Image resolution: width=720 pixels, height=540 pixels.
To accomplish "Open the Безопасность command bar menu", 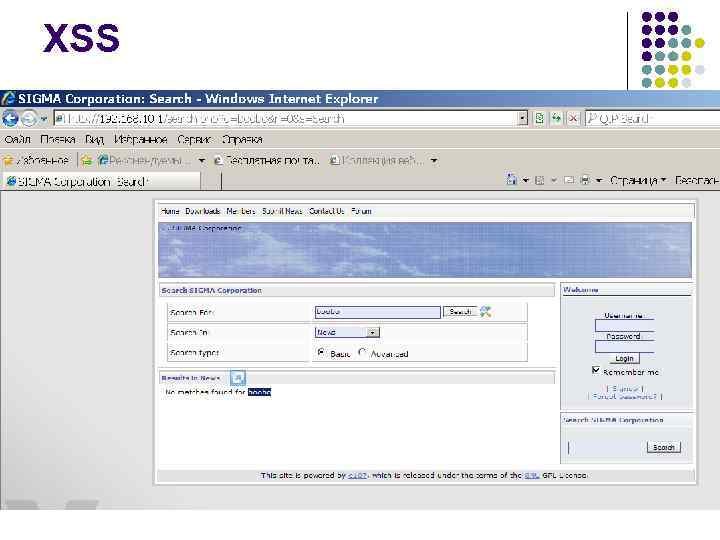I will pos(697,180).
